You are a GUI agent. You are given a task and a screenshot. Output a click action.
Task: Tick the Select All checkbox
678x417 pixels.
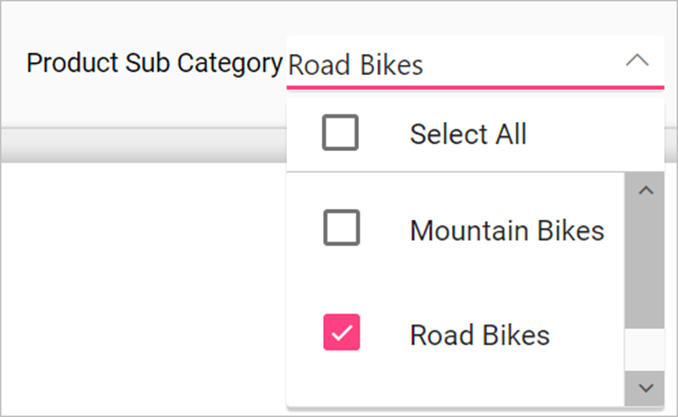click(341, 133)
